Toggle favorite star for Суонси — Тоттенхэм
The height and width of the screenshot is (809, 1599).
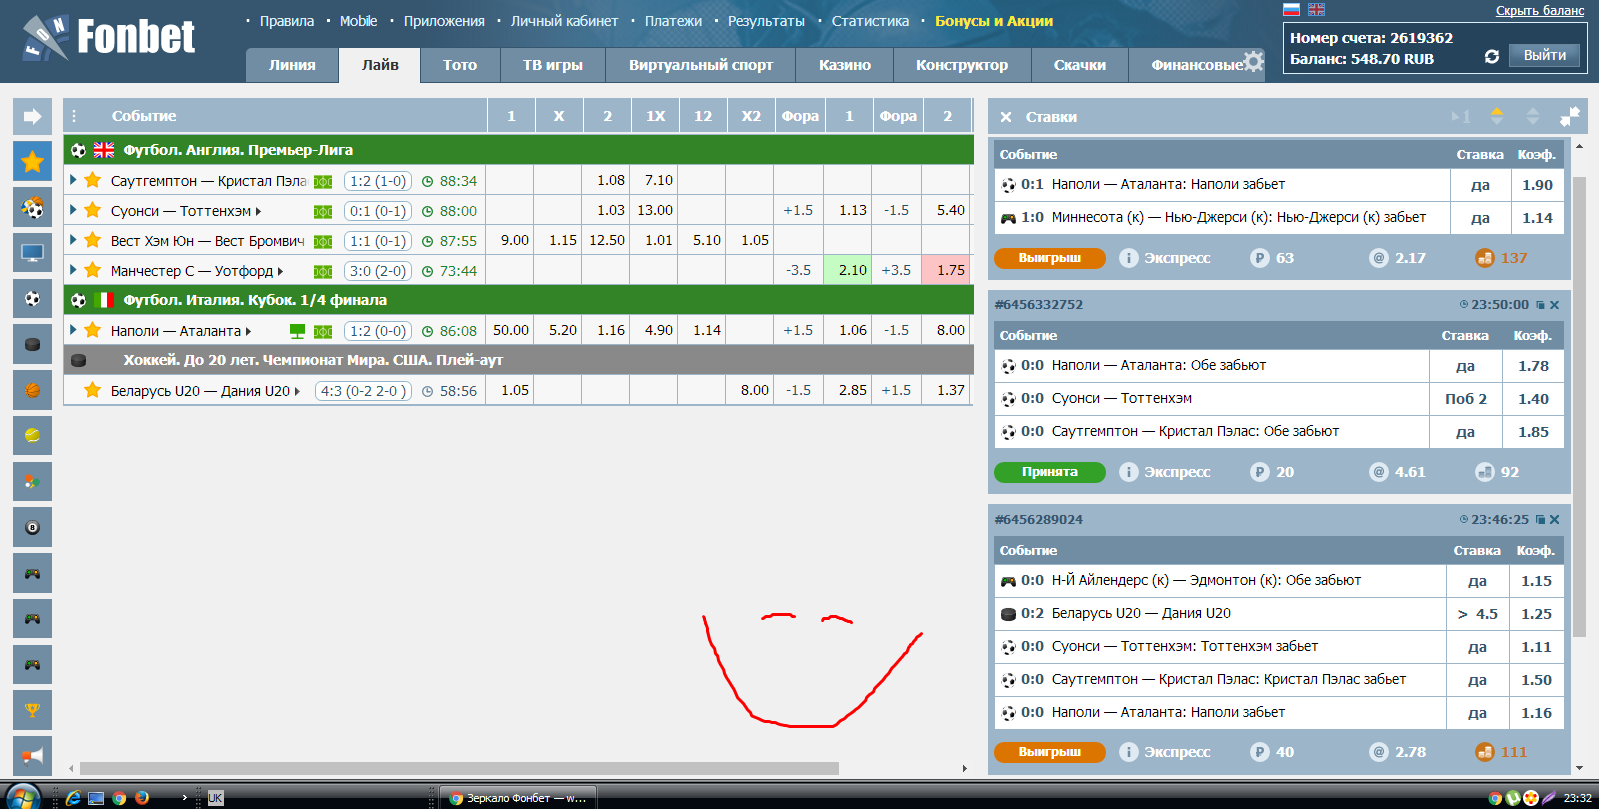click(x=92, y=210)
